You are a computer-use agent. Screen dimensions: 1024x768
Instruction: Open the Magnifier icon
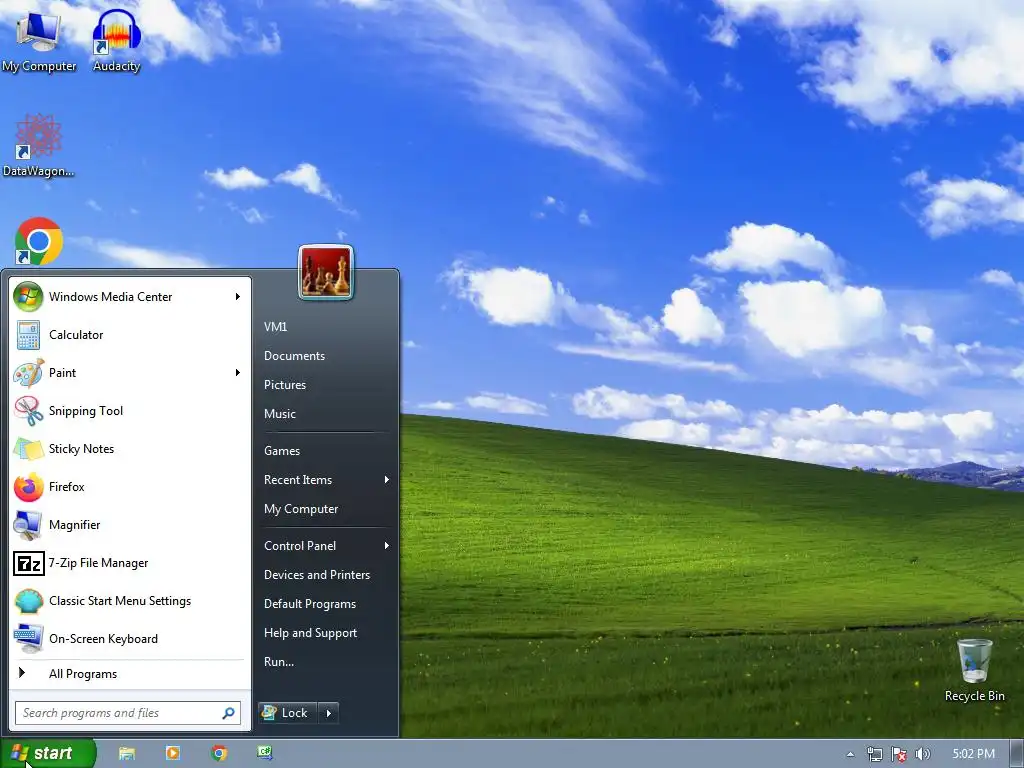pyautogui.click(x=28, y=525)
